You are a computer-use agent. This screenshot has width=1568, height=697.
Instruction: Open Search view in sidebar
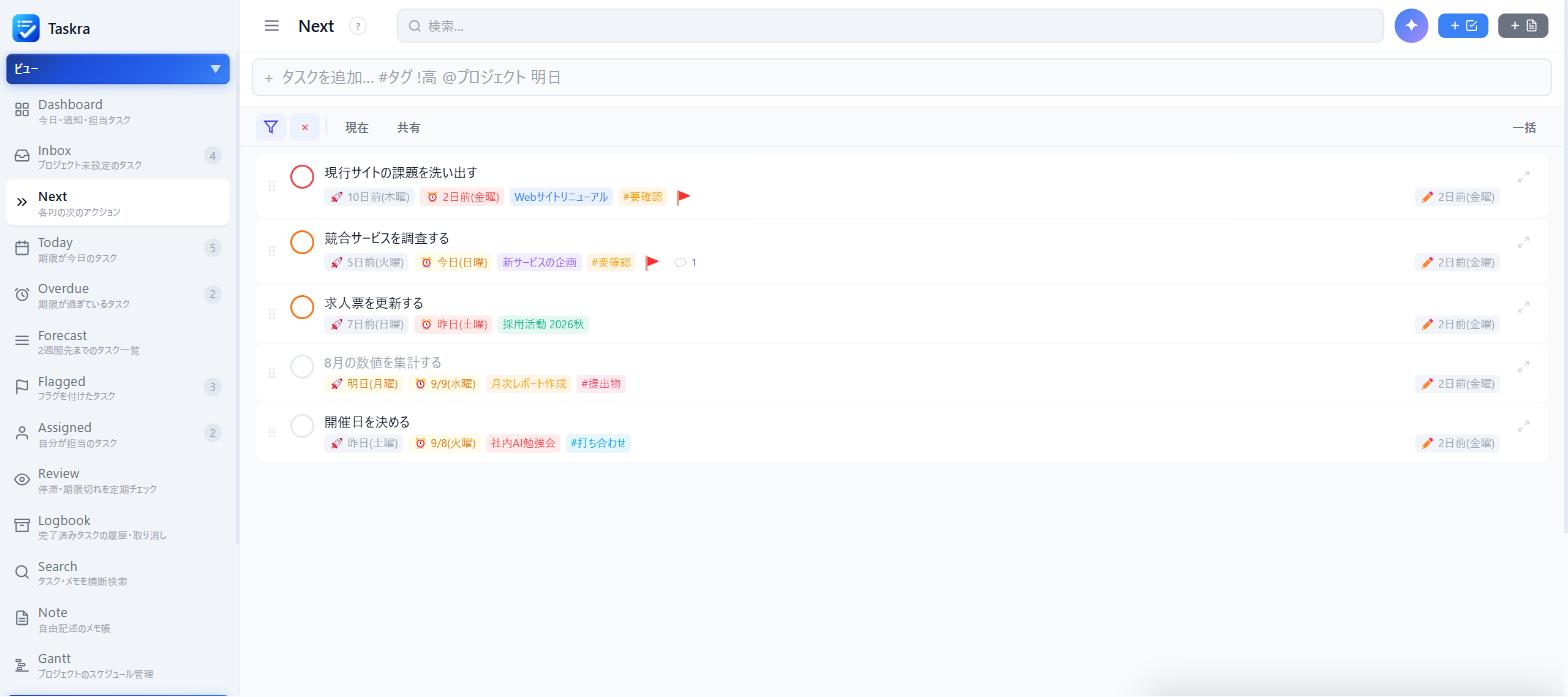click(x=118, y=573)
